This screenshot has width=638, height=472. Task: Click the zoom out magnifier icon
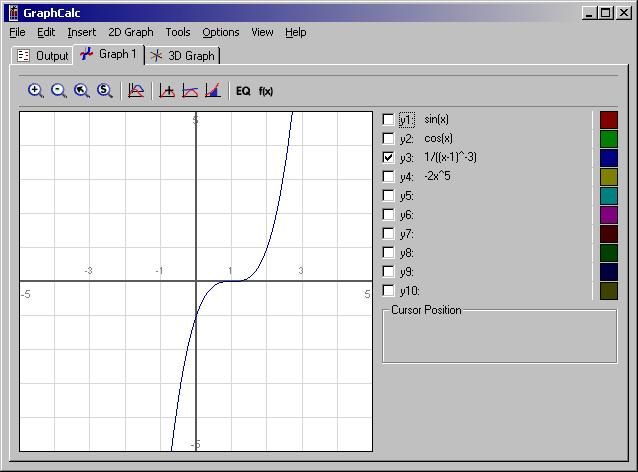[x=59, y=90]
